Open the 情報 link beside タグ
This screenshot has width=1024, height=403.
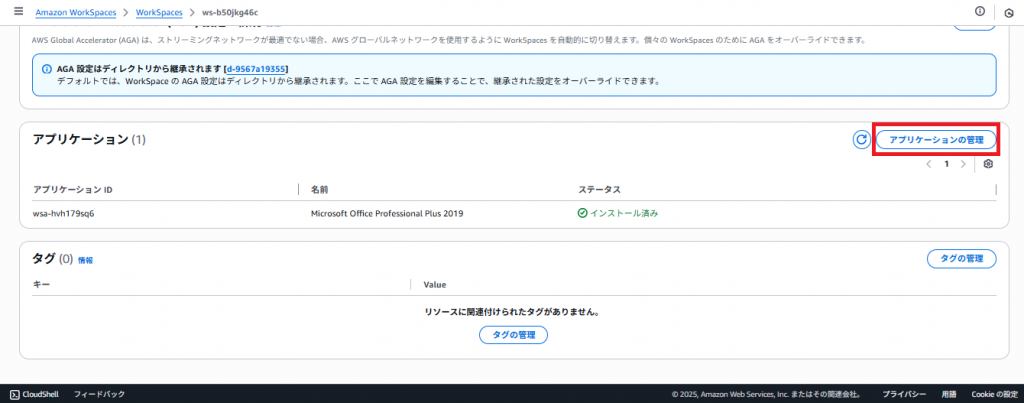point(85,260)
